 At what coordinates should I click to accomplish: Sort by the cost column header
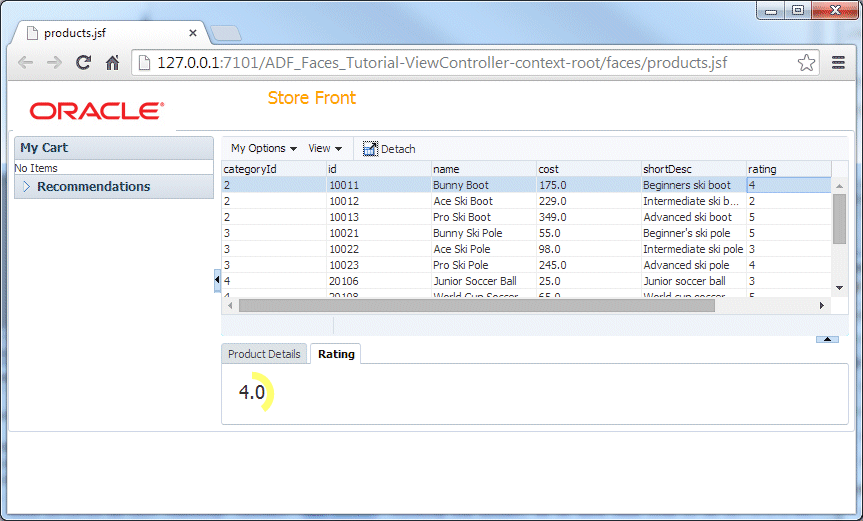click(588, 169)
